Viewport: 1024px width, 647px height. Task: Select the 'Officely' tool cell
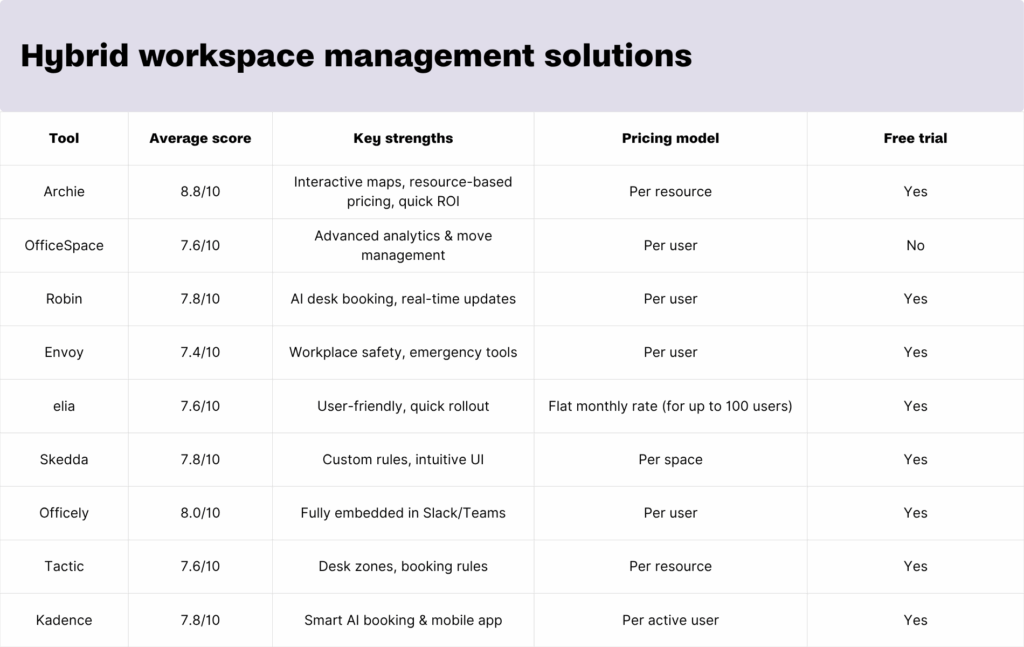coord(64,513)
